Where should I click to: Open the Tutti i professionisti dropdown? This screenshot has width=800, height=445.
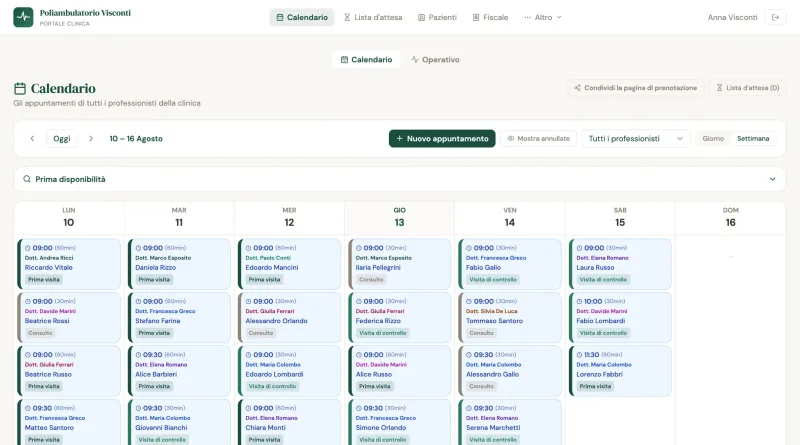click(636, 138)
